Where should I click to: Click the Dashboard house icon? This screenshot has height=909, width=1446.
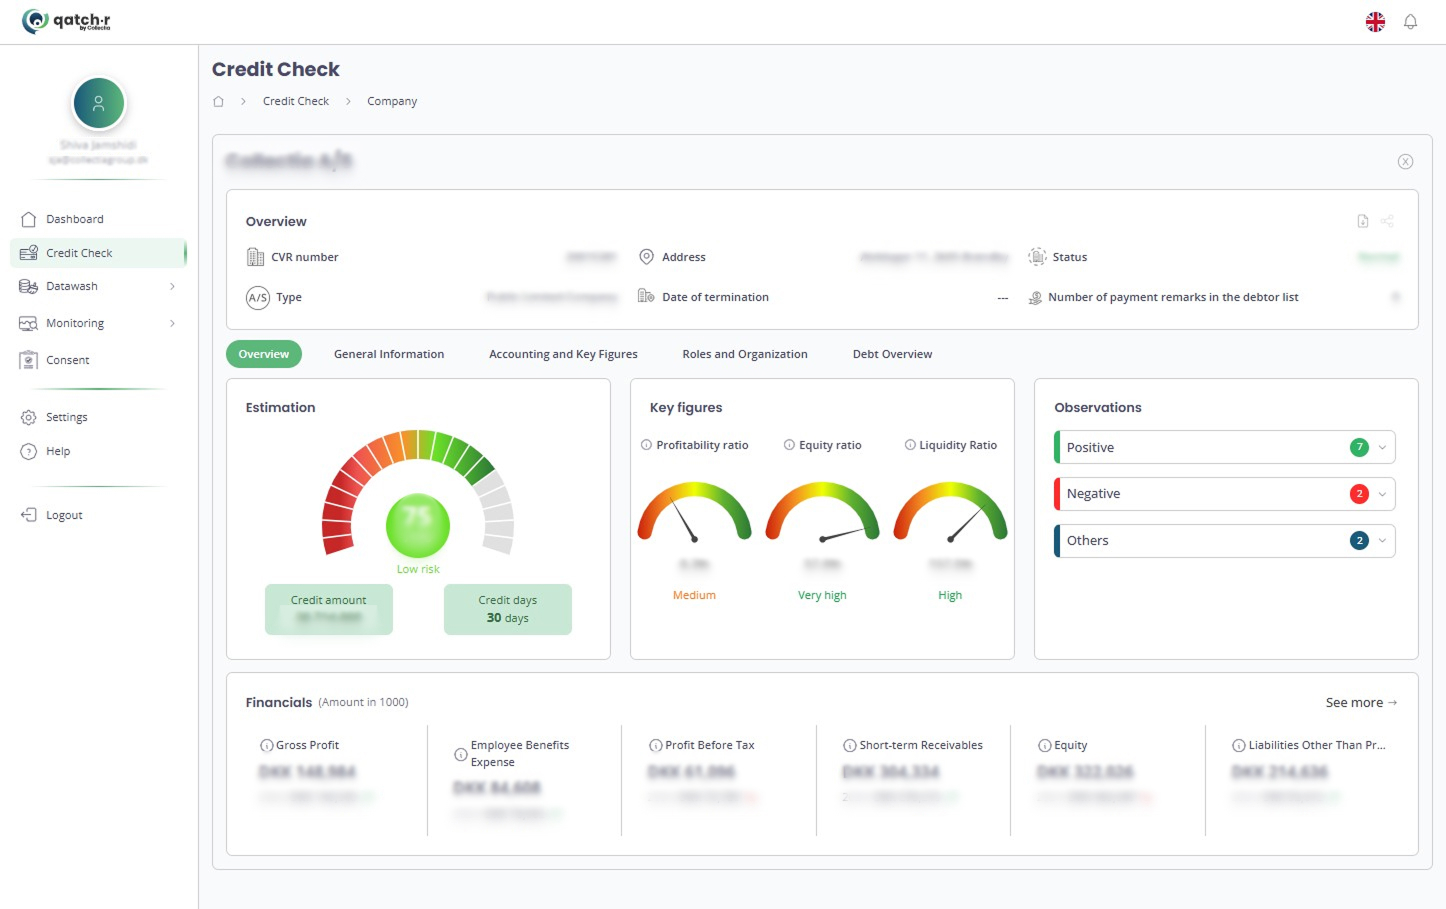[x=29, y=219]
